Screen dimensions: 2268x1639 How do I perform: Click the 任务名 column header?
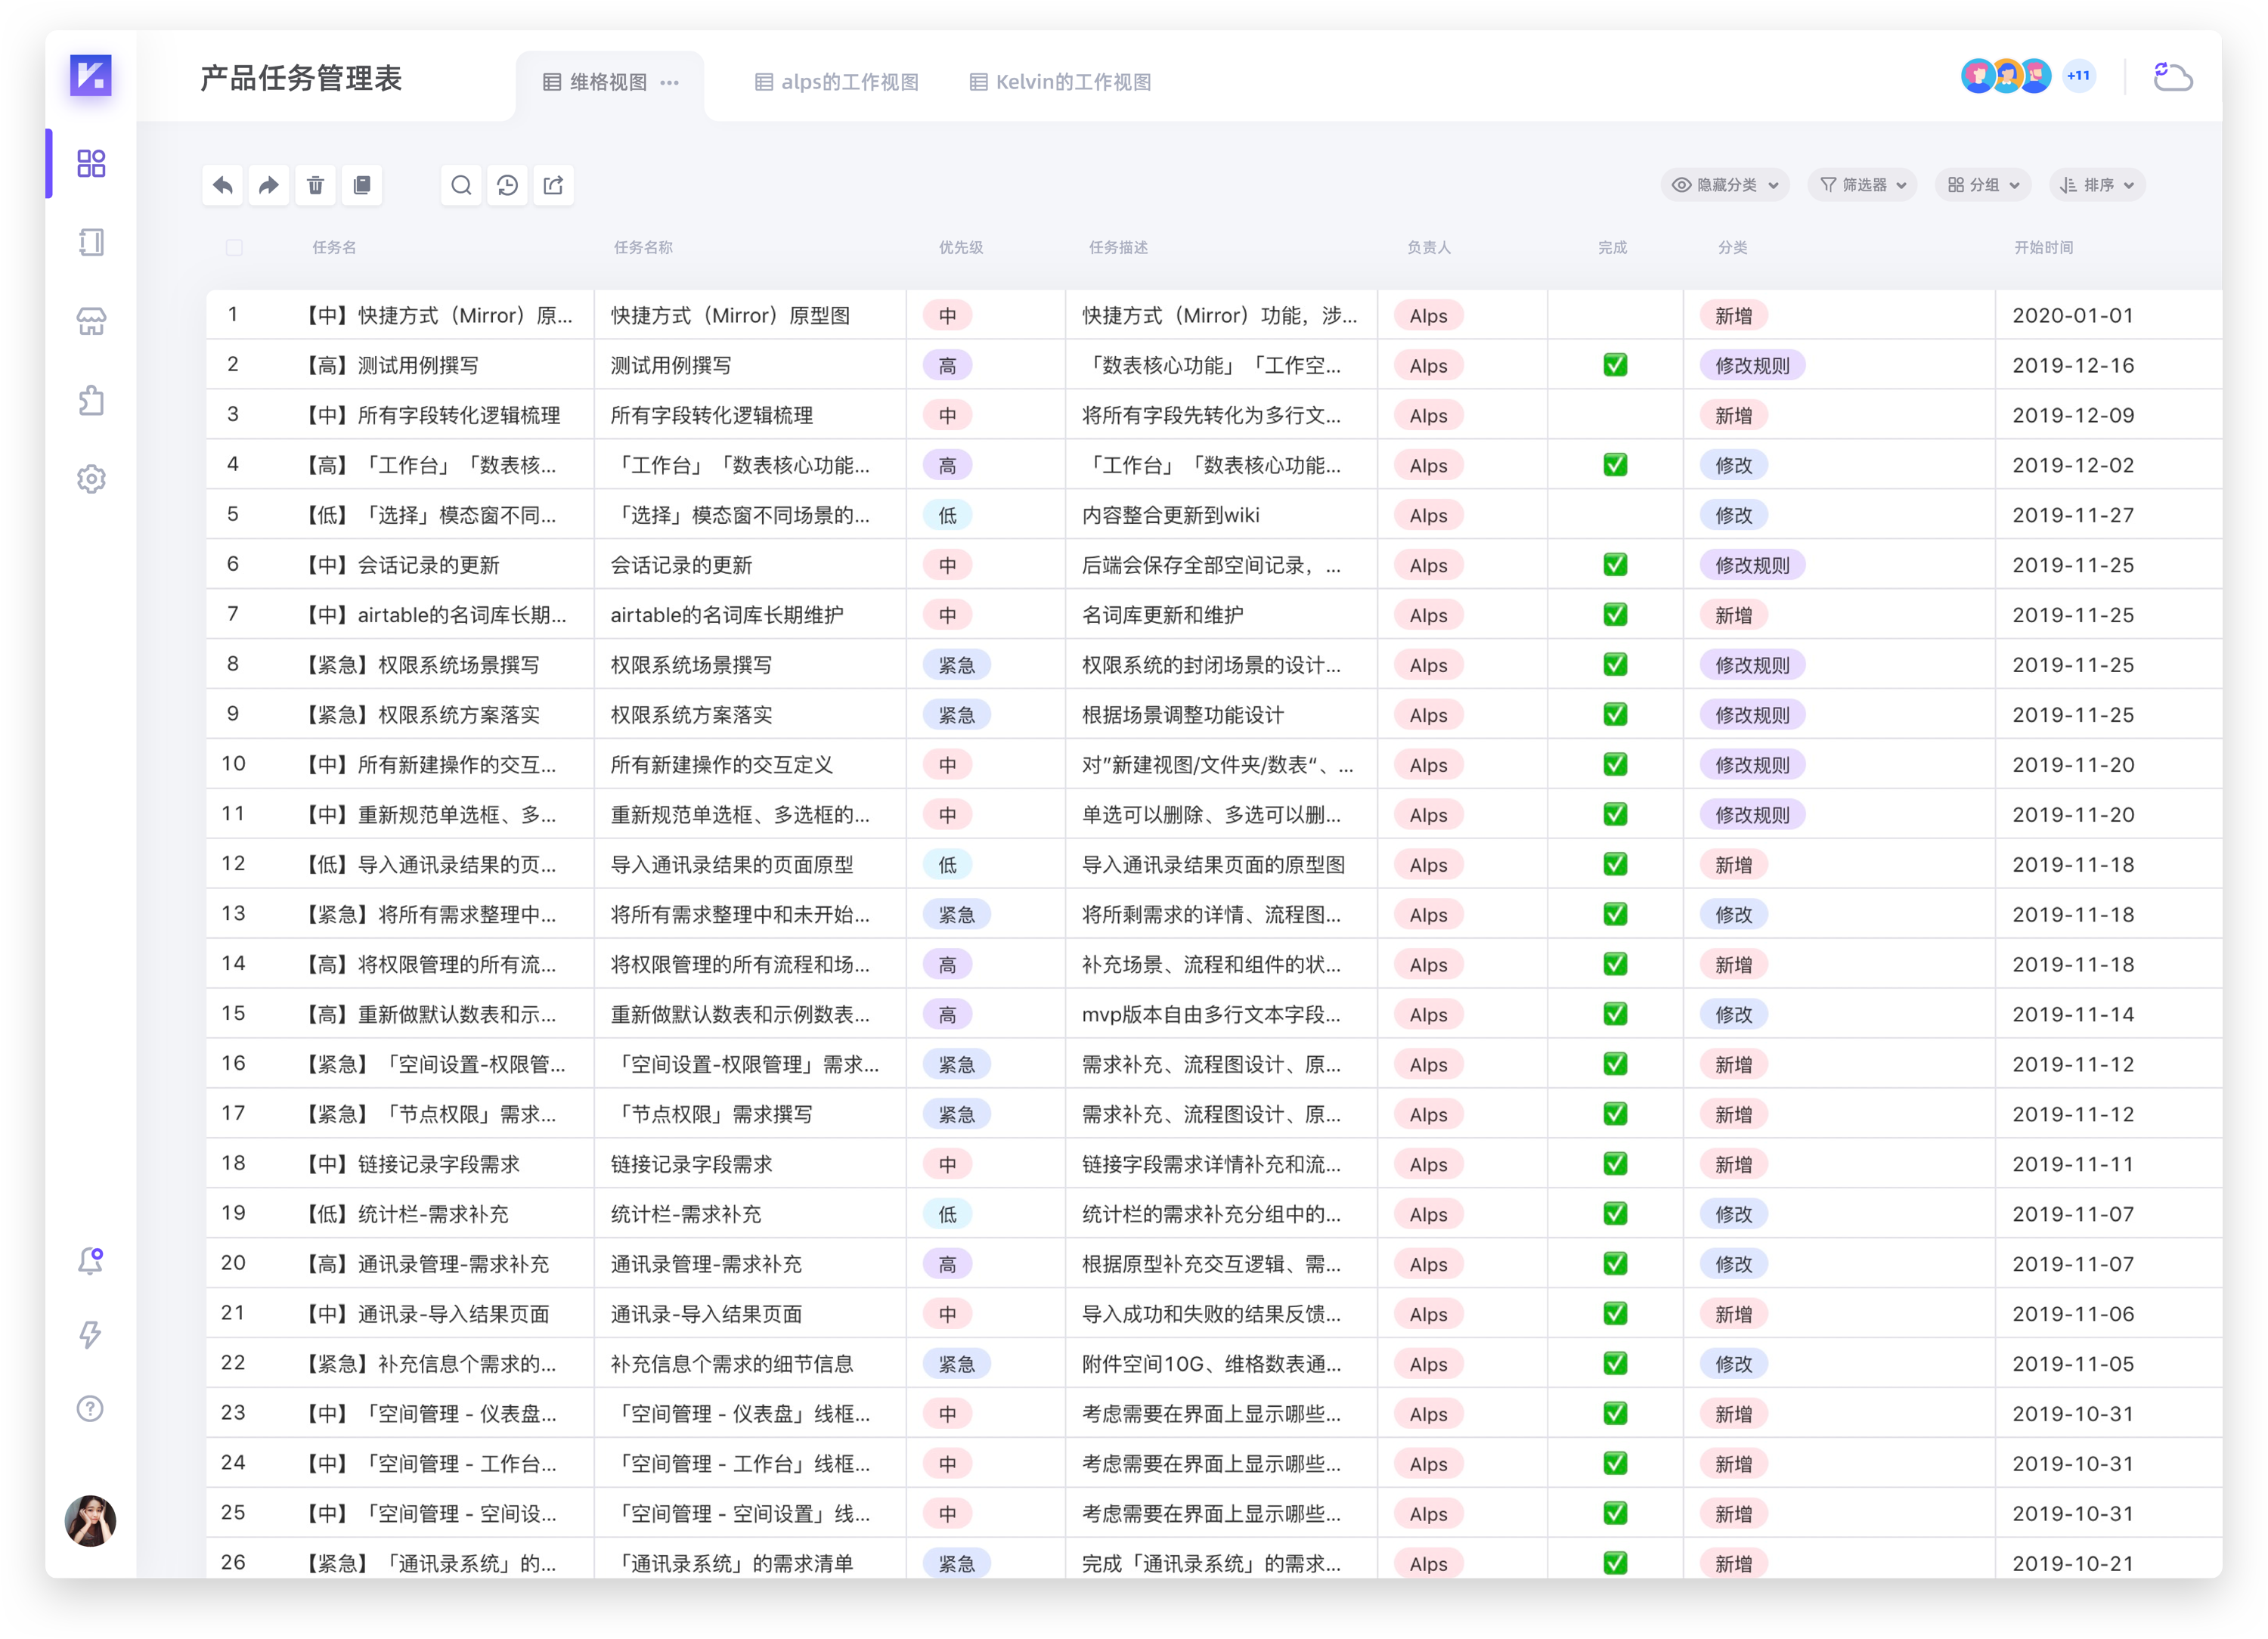pyautogui.click(x=334, y=247)
